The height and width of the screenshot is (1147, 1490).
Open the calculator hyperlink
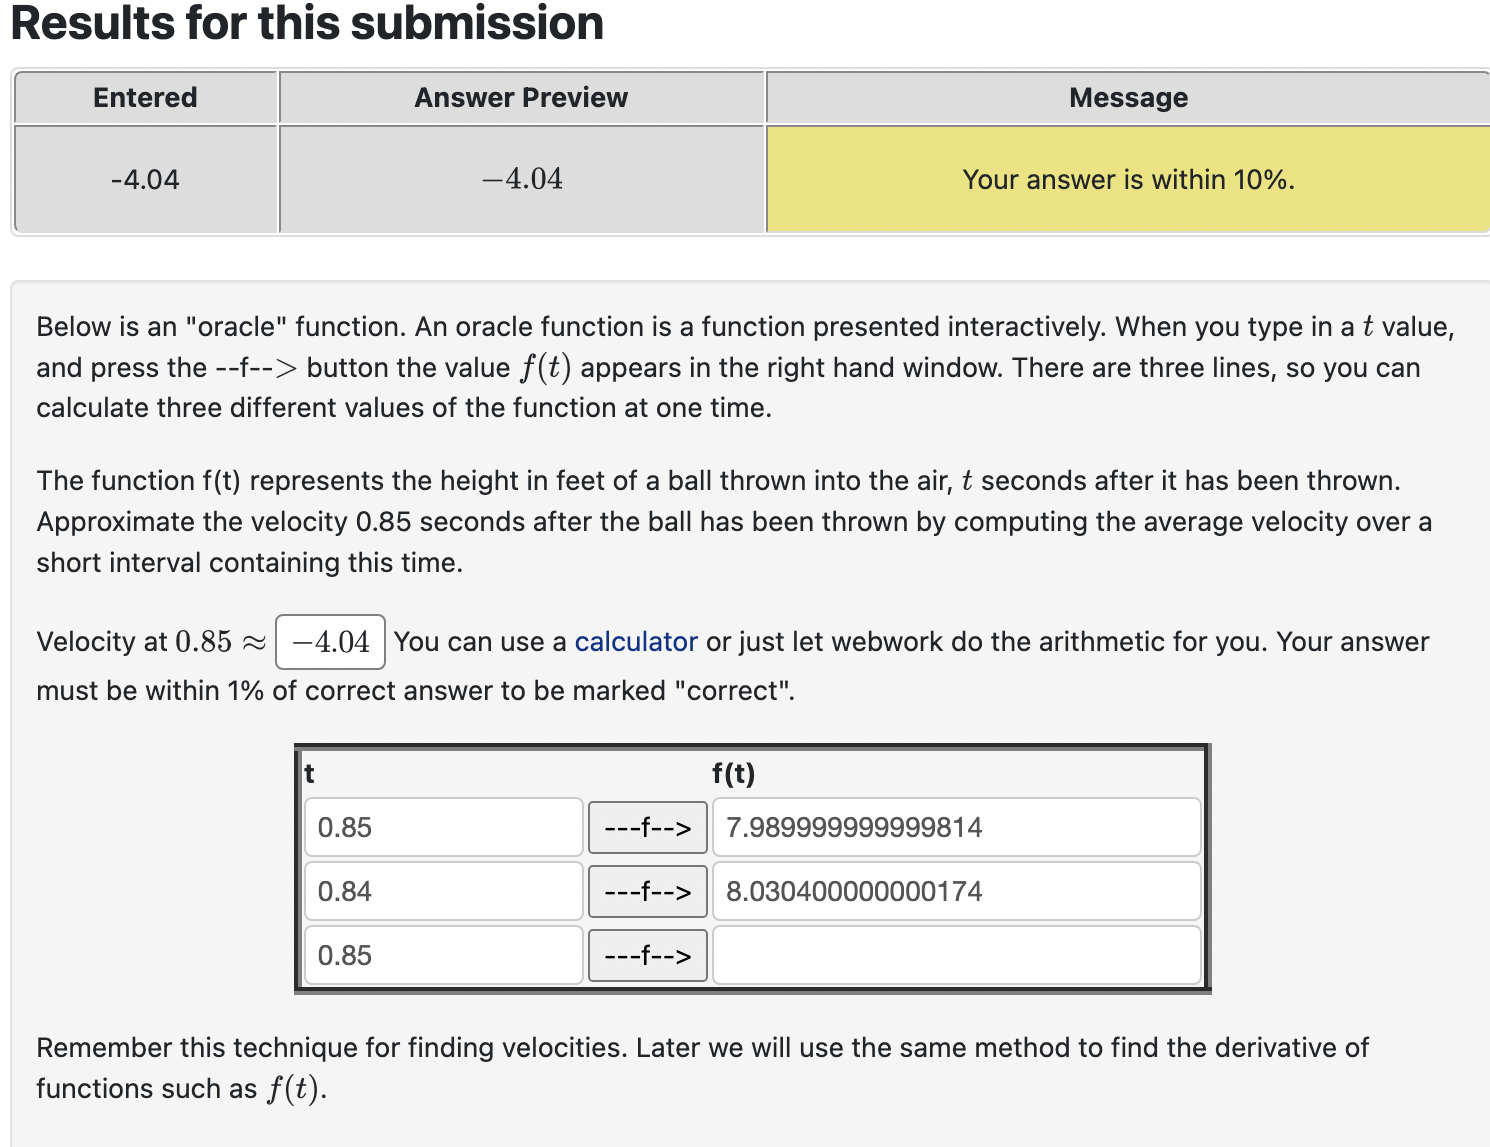click(636, 641)
